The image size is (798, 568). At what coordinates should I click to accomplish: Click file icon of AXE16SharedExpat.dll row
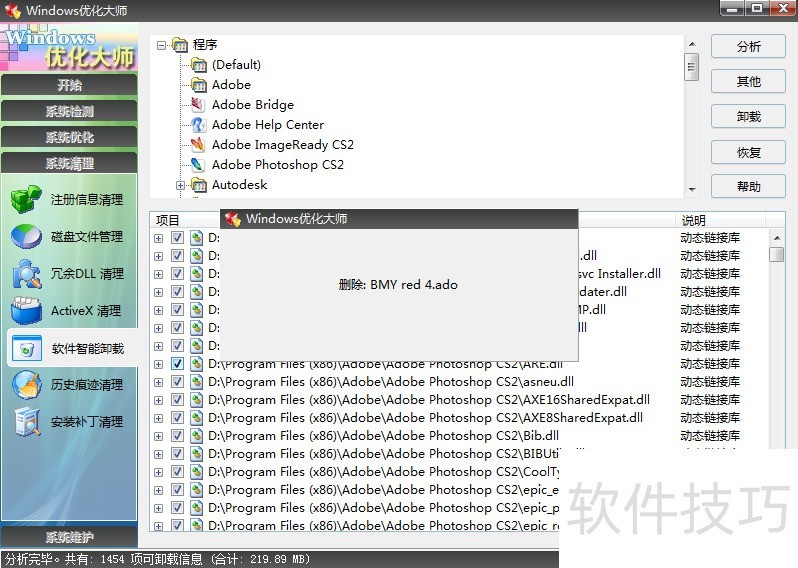click(x=196, y=400)
